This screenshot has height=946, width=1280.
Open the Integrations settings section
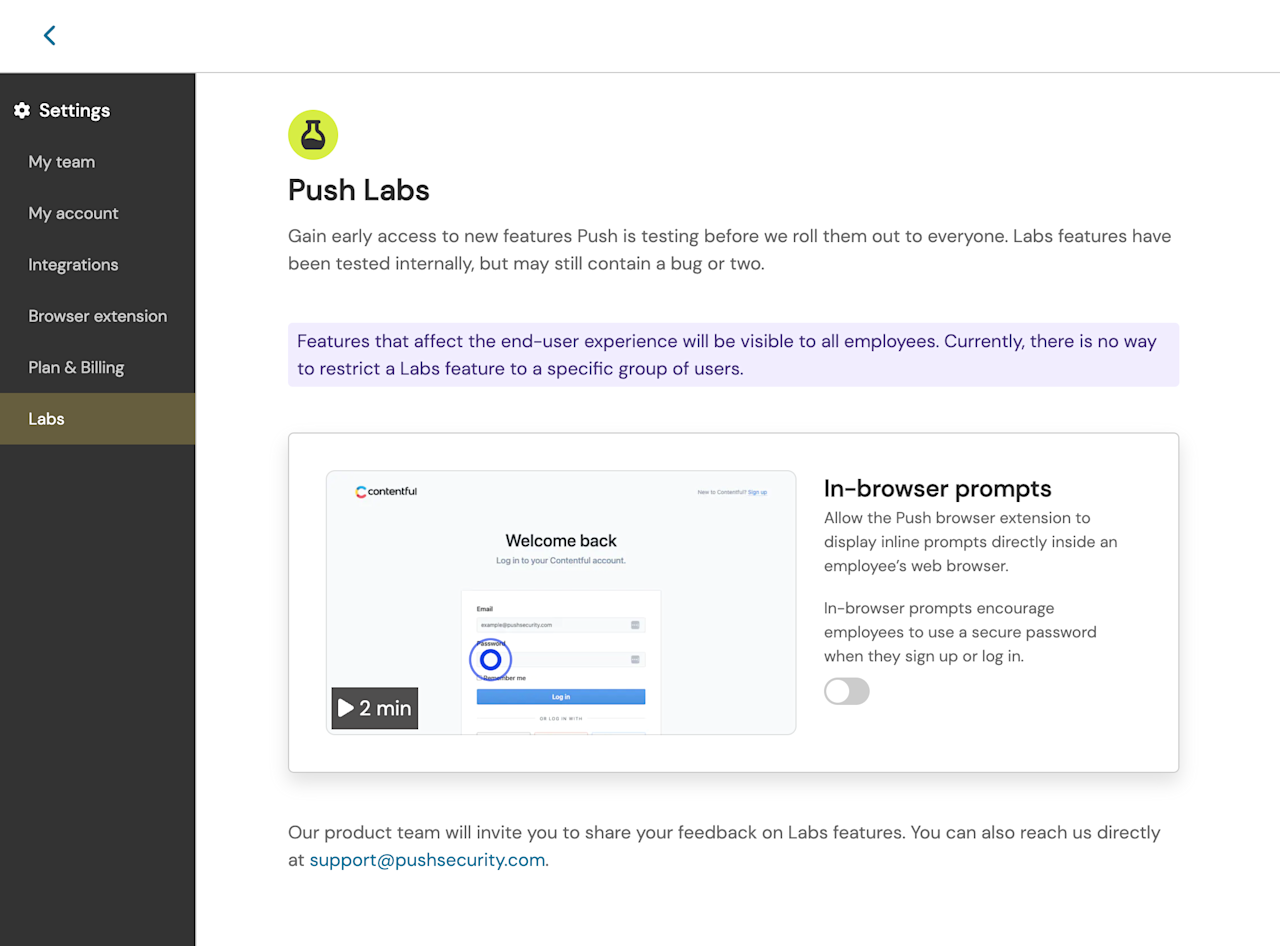tap(73, 264)
